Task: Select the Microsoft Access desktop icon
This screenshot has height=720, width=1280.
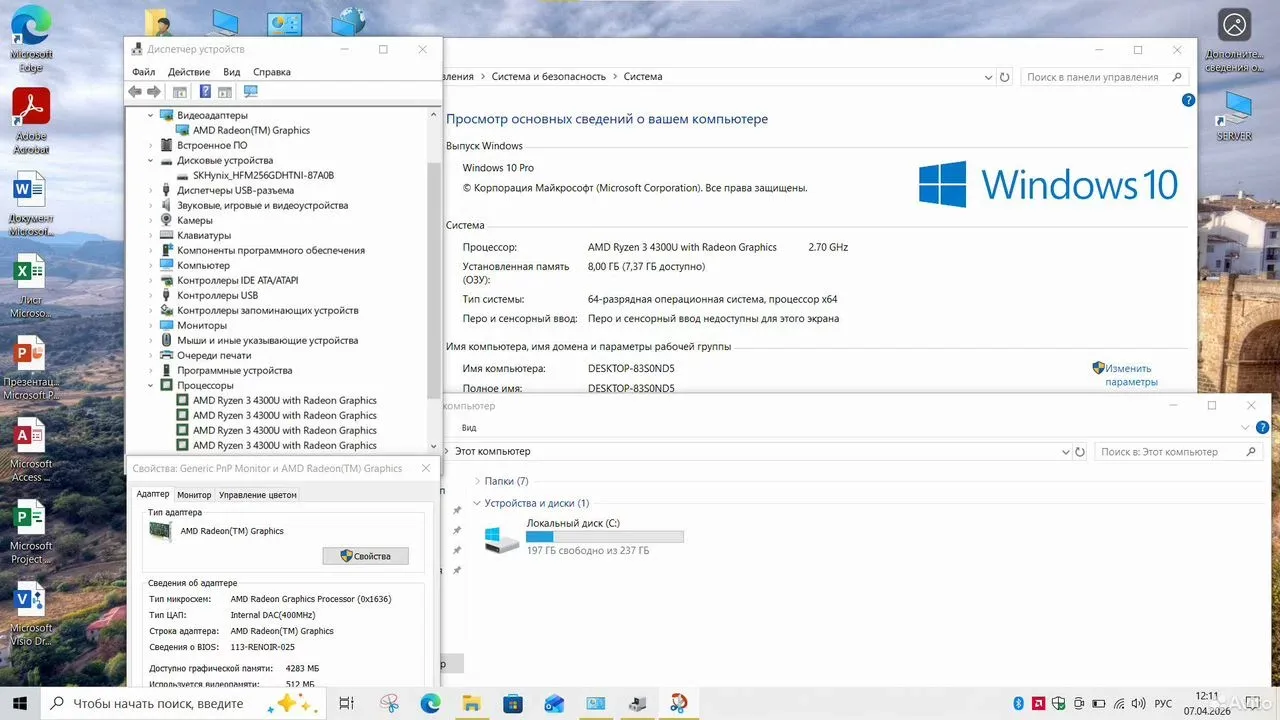Action: pyautogui.click(x=31, y=450)
